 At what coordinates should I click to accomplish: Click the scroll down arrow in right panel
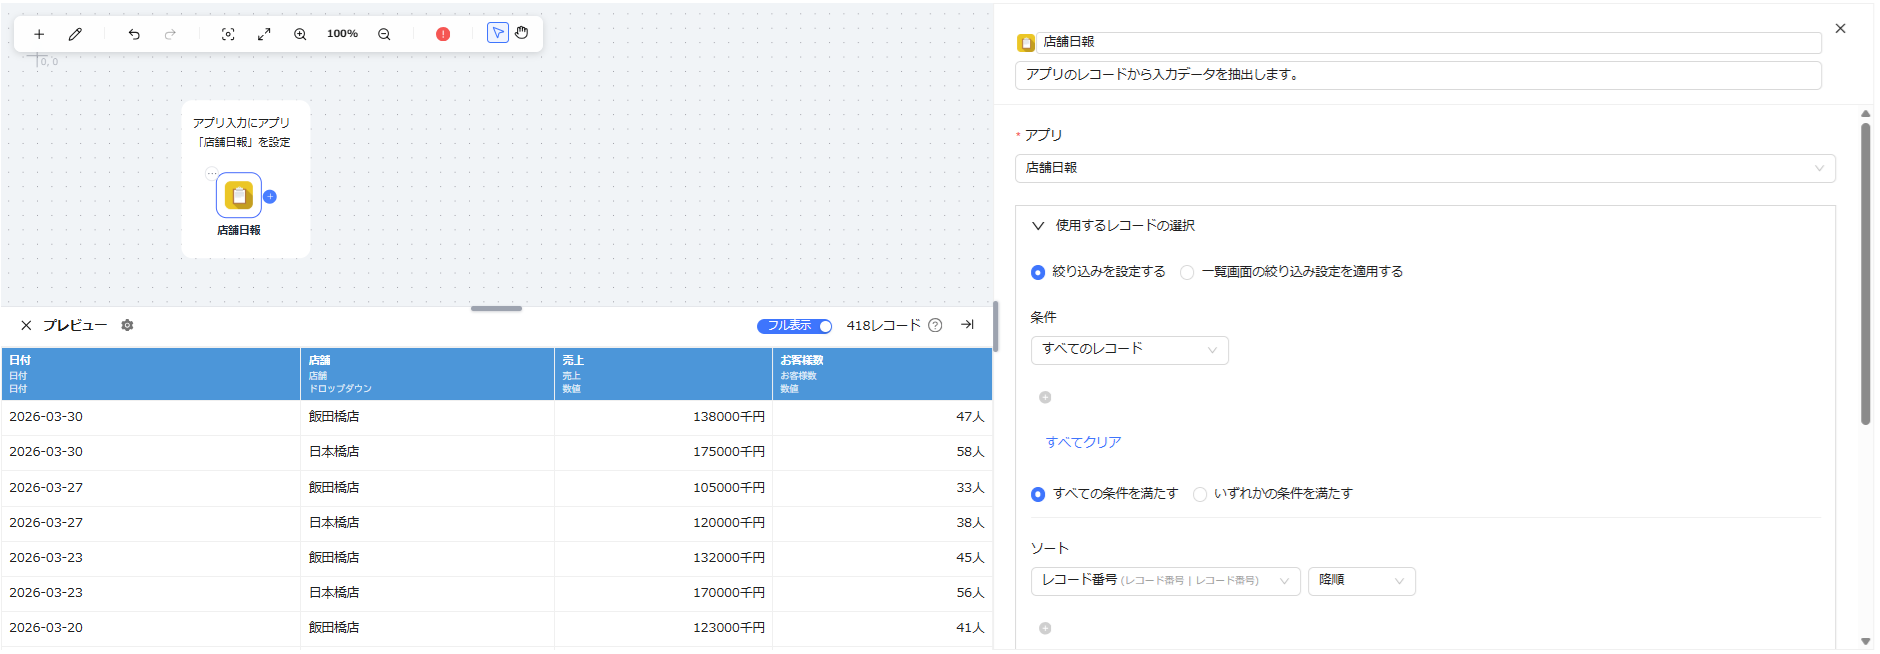point(1866,641)
